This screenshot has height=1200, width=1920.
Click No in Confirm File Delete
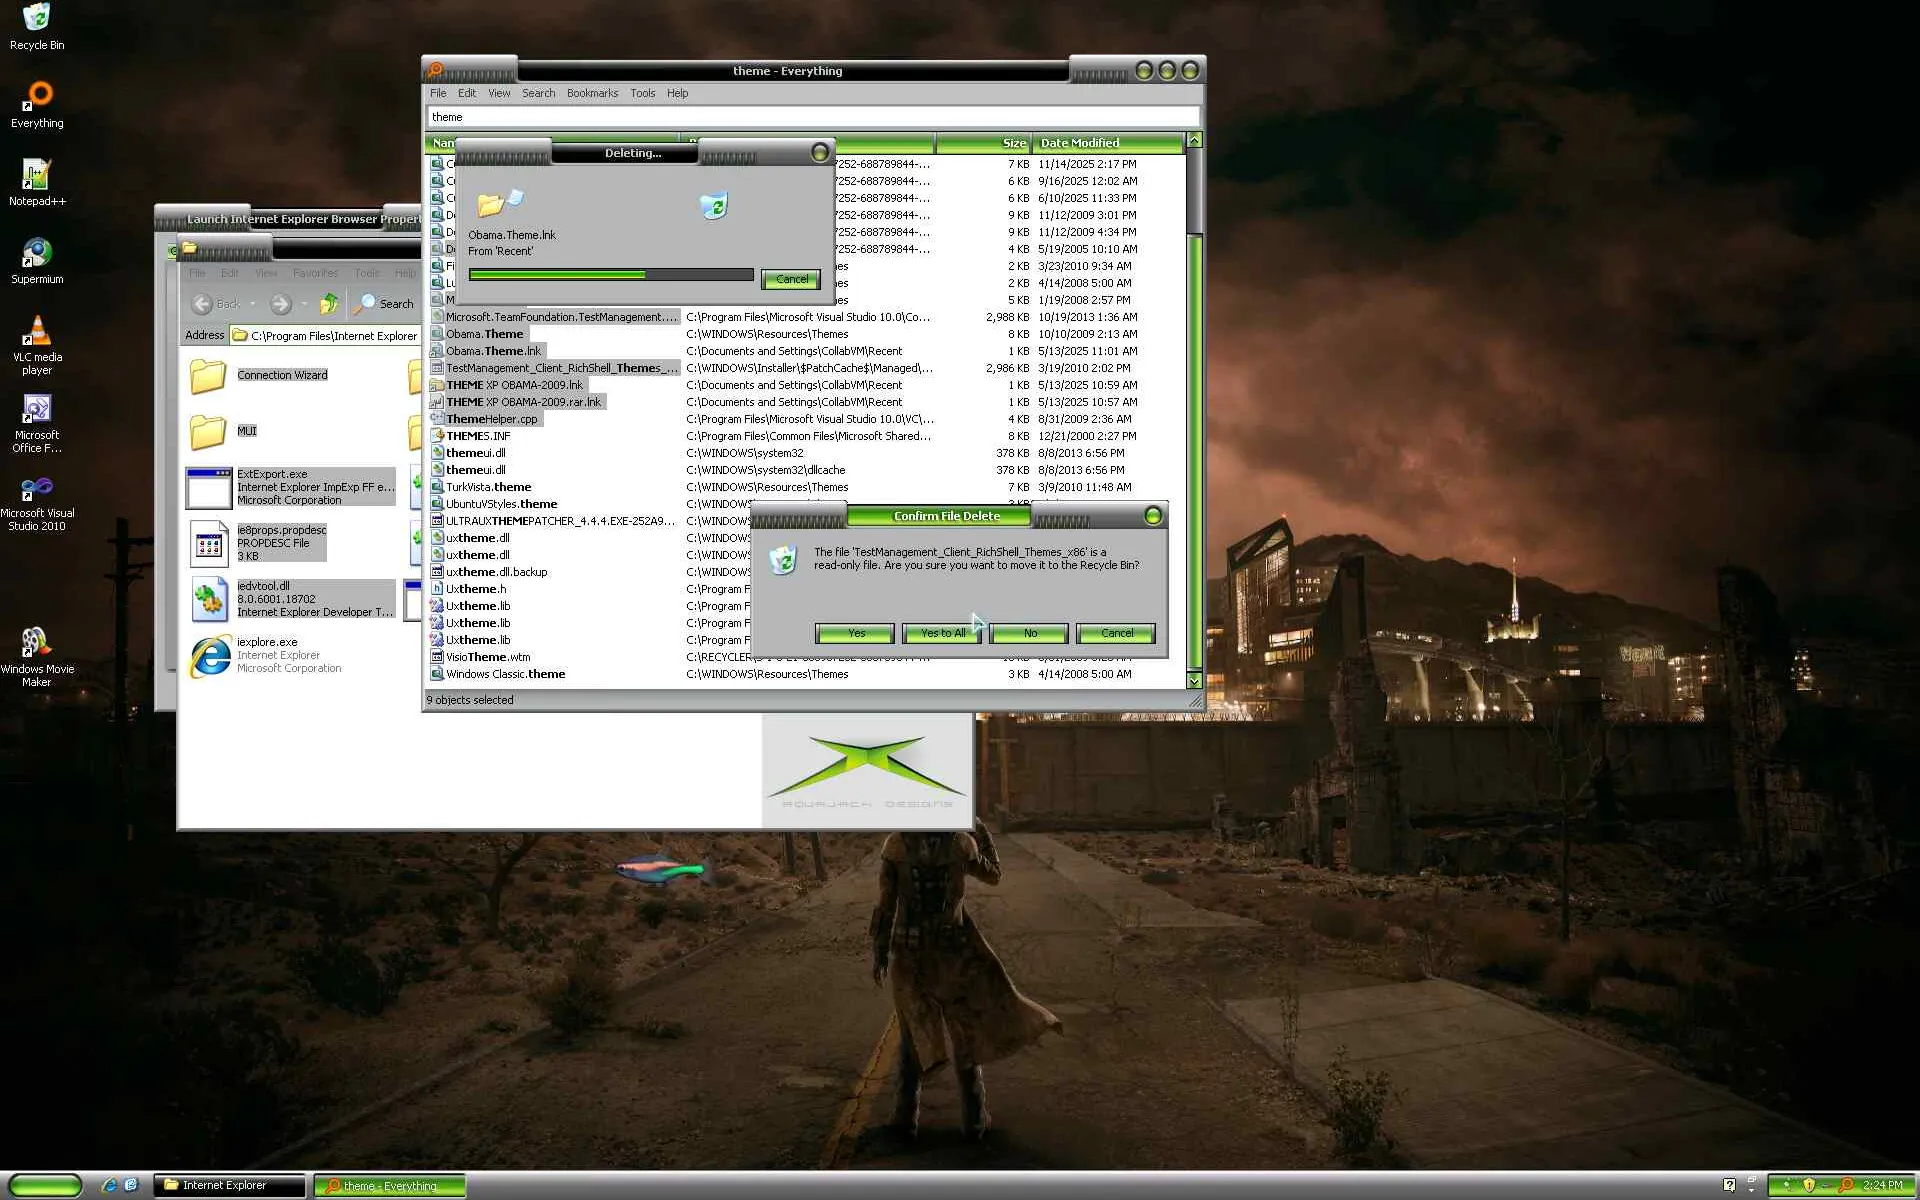click(x=1030, y=633)
